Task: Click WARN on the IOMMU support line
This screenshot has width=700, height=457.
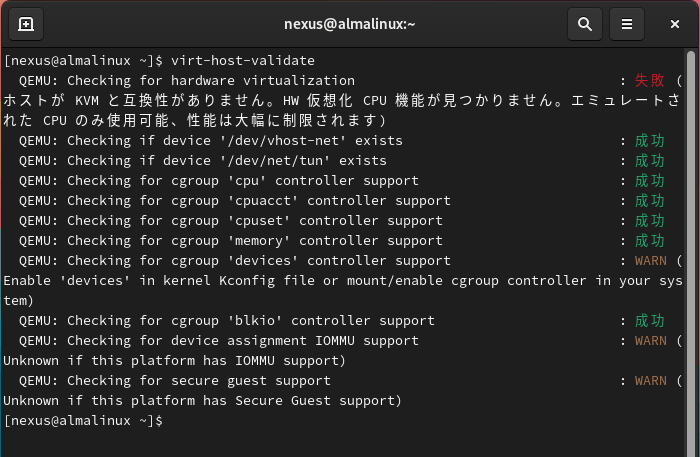Action: pos(650,341)
